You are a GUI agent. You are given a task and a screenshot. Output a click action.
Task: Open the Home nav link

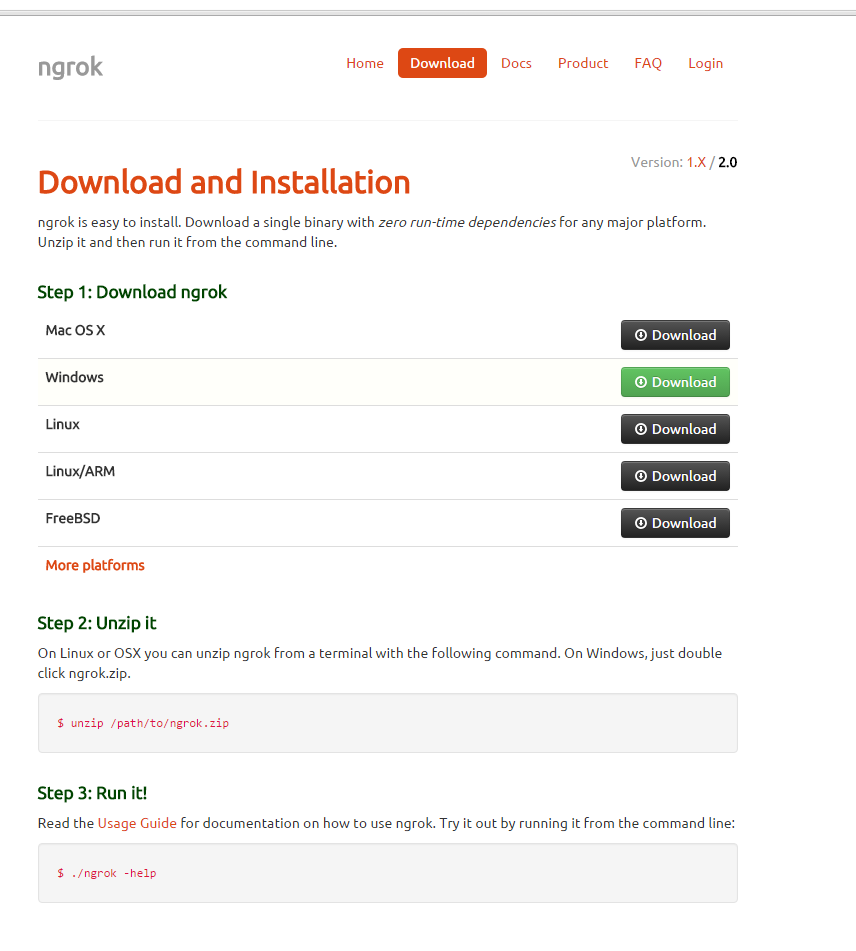pos(365,63)
